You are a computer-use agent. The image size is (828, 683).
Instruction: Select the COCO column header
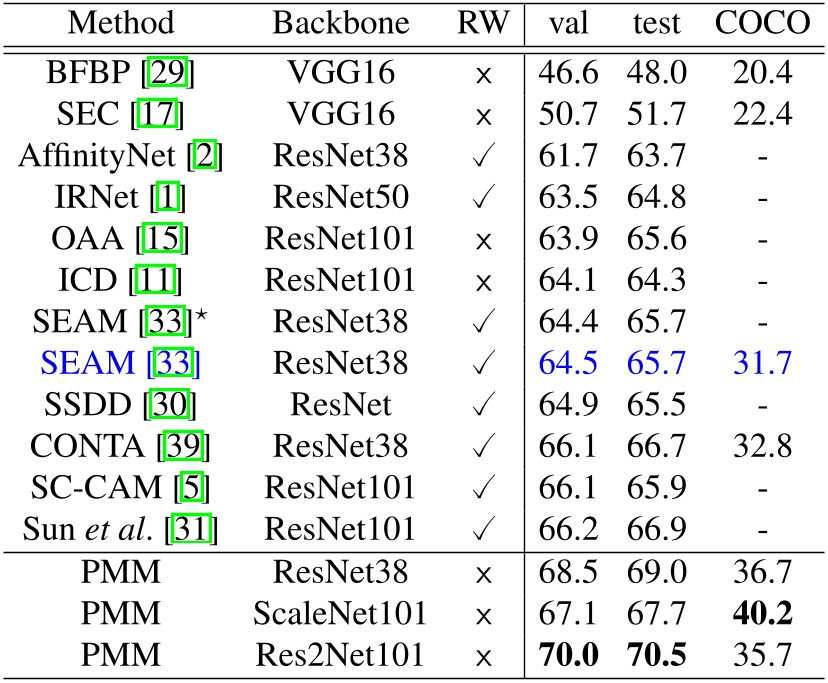pos(761,22)
